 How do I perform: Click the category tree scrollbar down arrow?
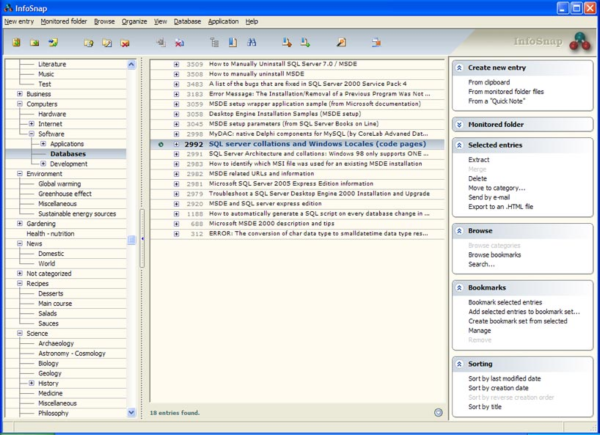pyautogui.click(x=131, y=412)
